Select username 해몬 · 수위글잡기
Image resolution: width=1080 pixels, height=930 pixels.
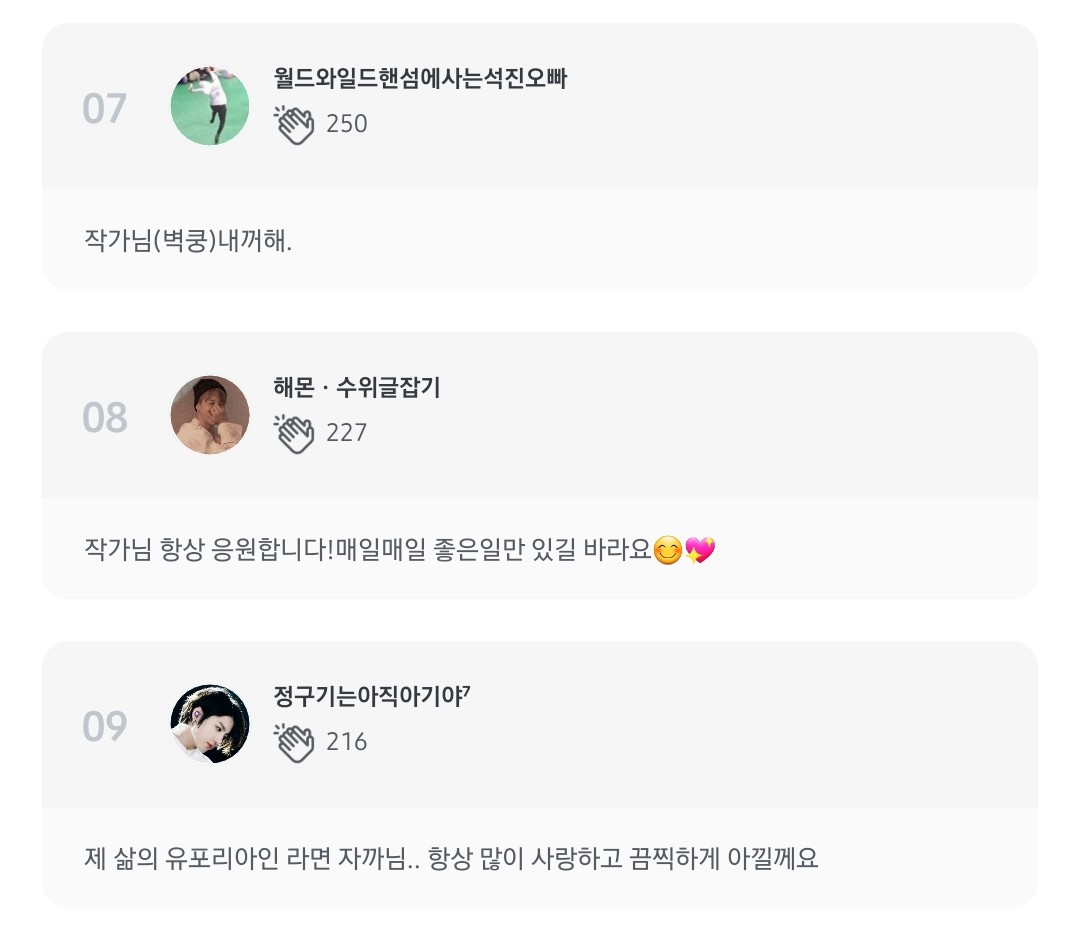pyautogui.click(x=357, y=389)
